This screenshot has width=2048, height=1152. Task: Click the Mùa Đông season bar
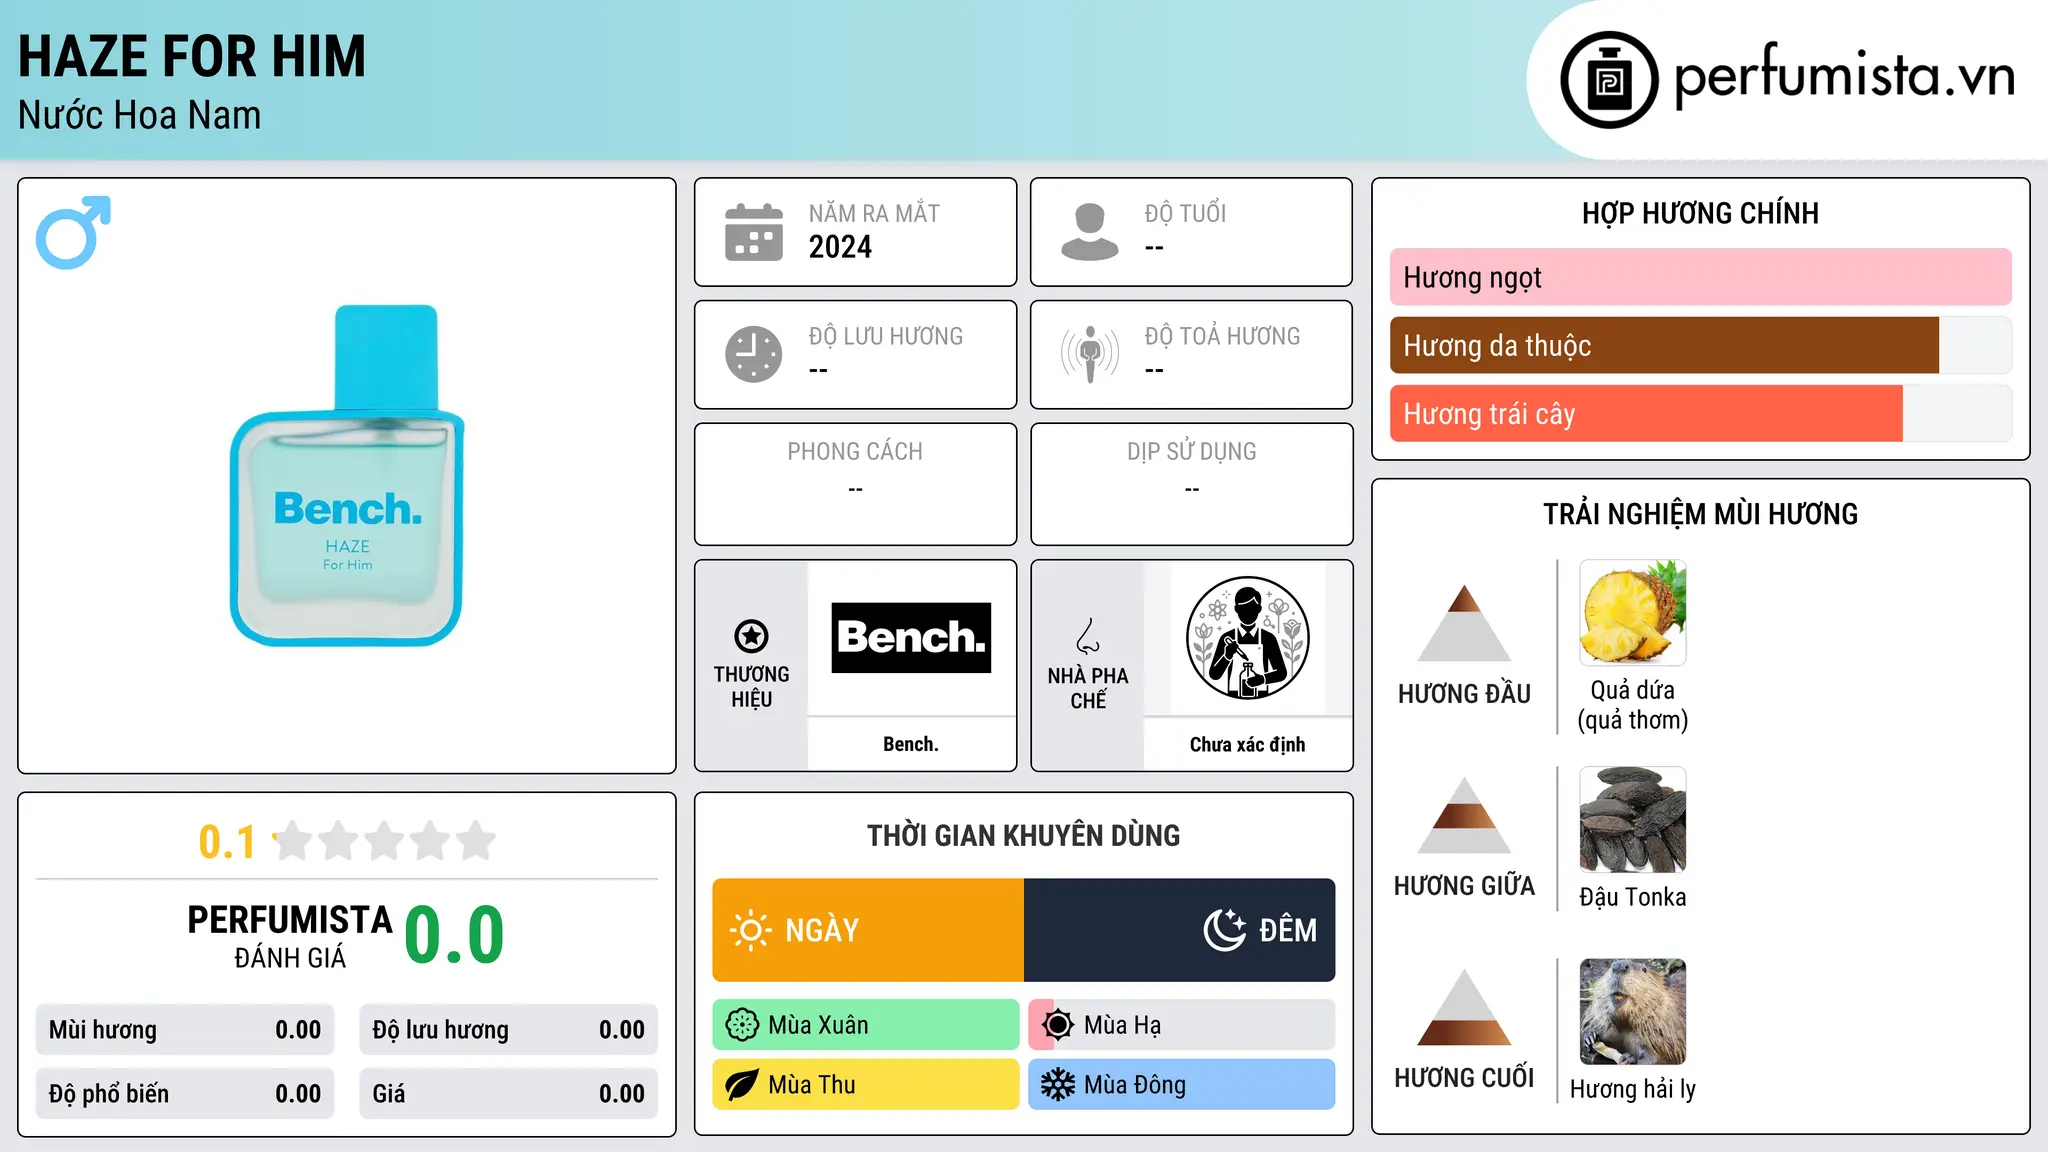(x=1182, y=1085)
